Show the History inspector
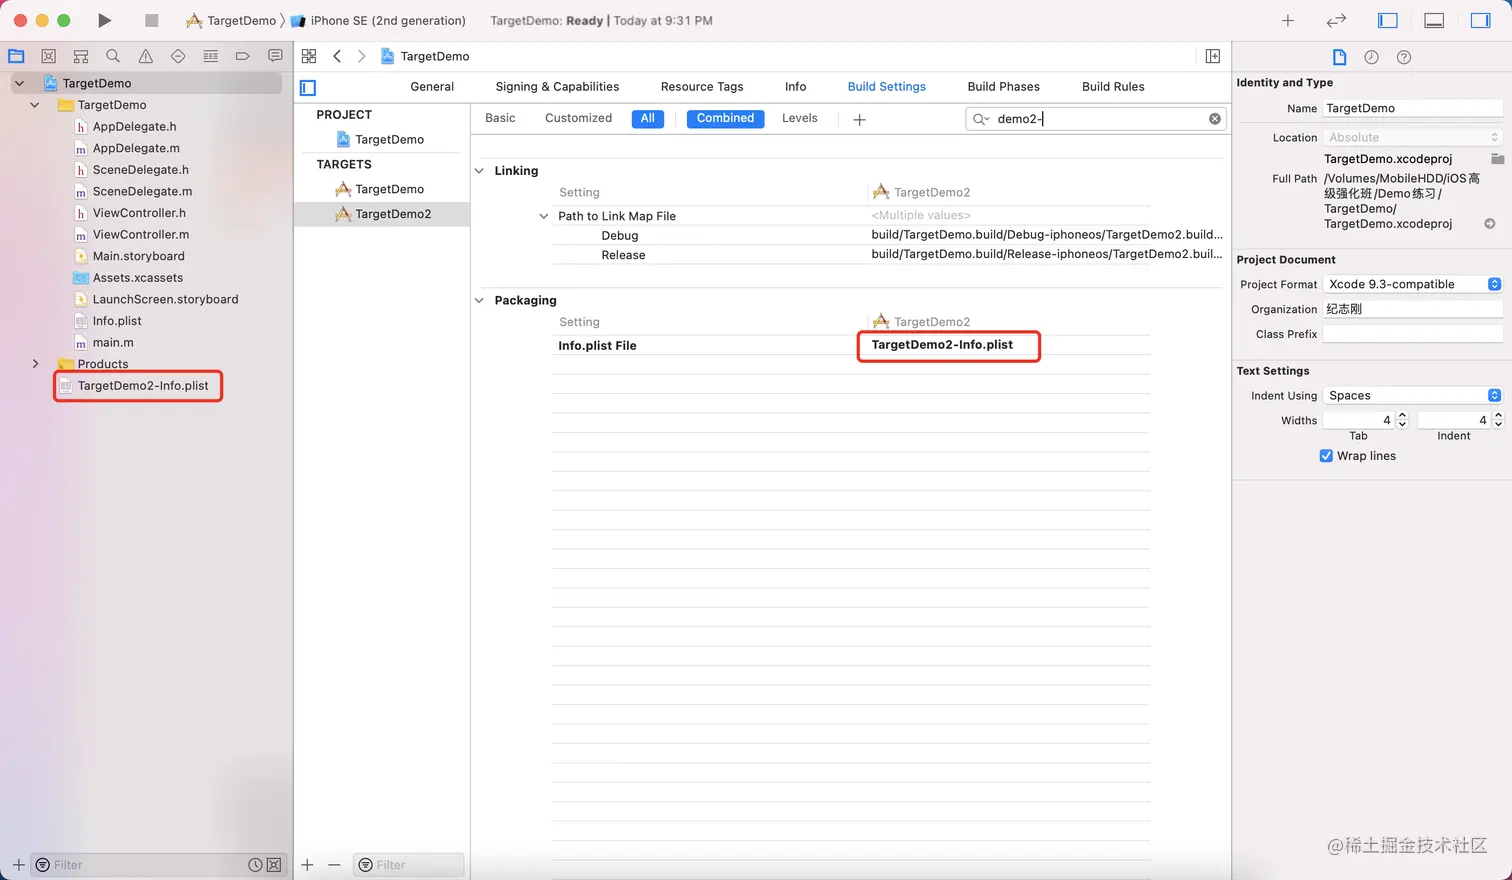 coord(1371,57)
